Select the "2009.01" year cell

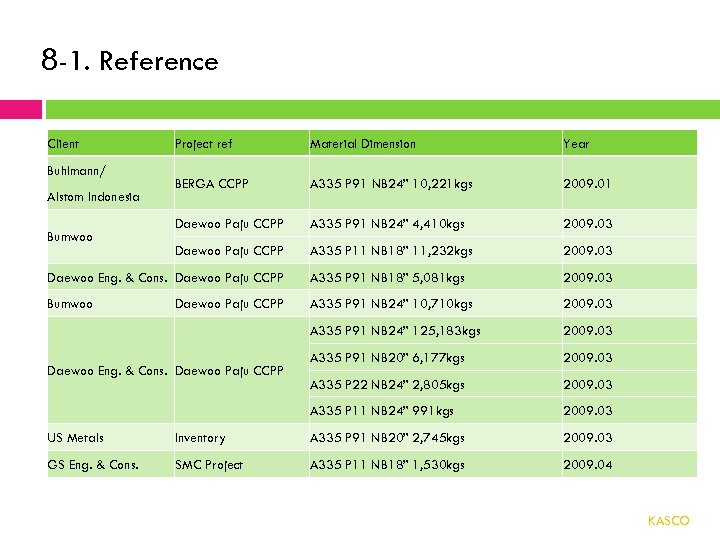click(586, 184)
